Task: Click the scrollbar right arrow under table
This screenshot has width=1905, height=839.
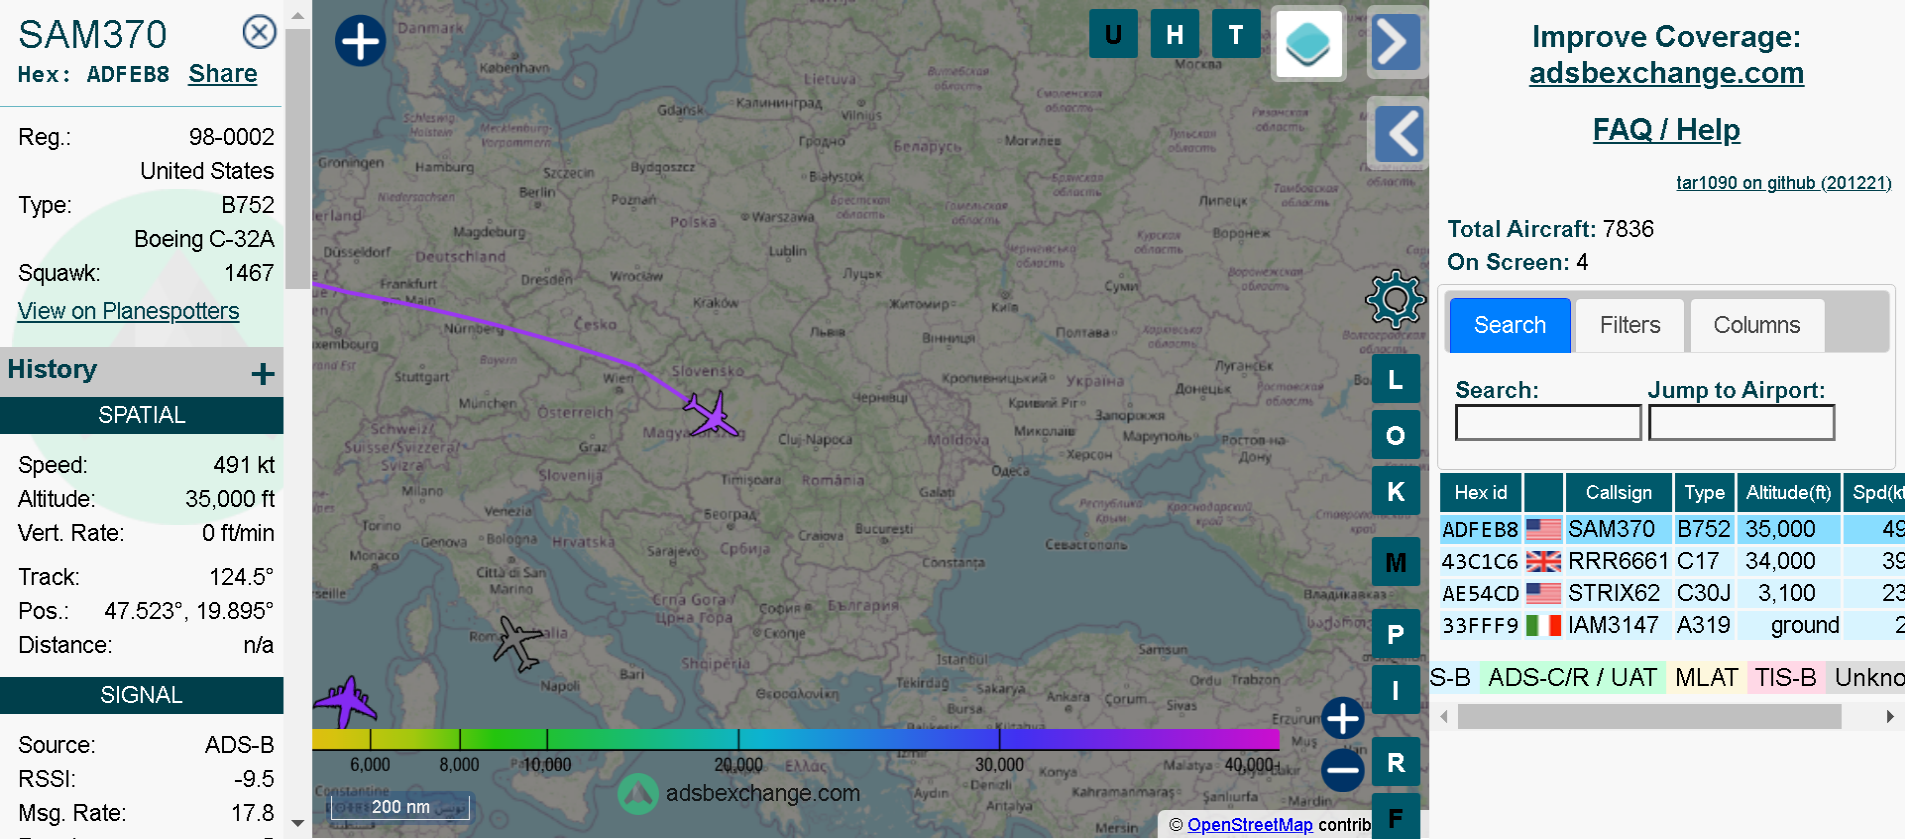Action: [1889, 716]
